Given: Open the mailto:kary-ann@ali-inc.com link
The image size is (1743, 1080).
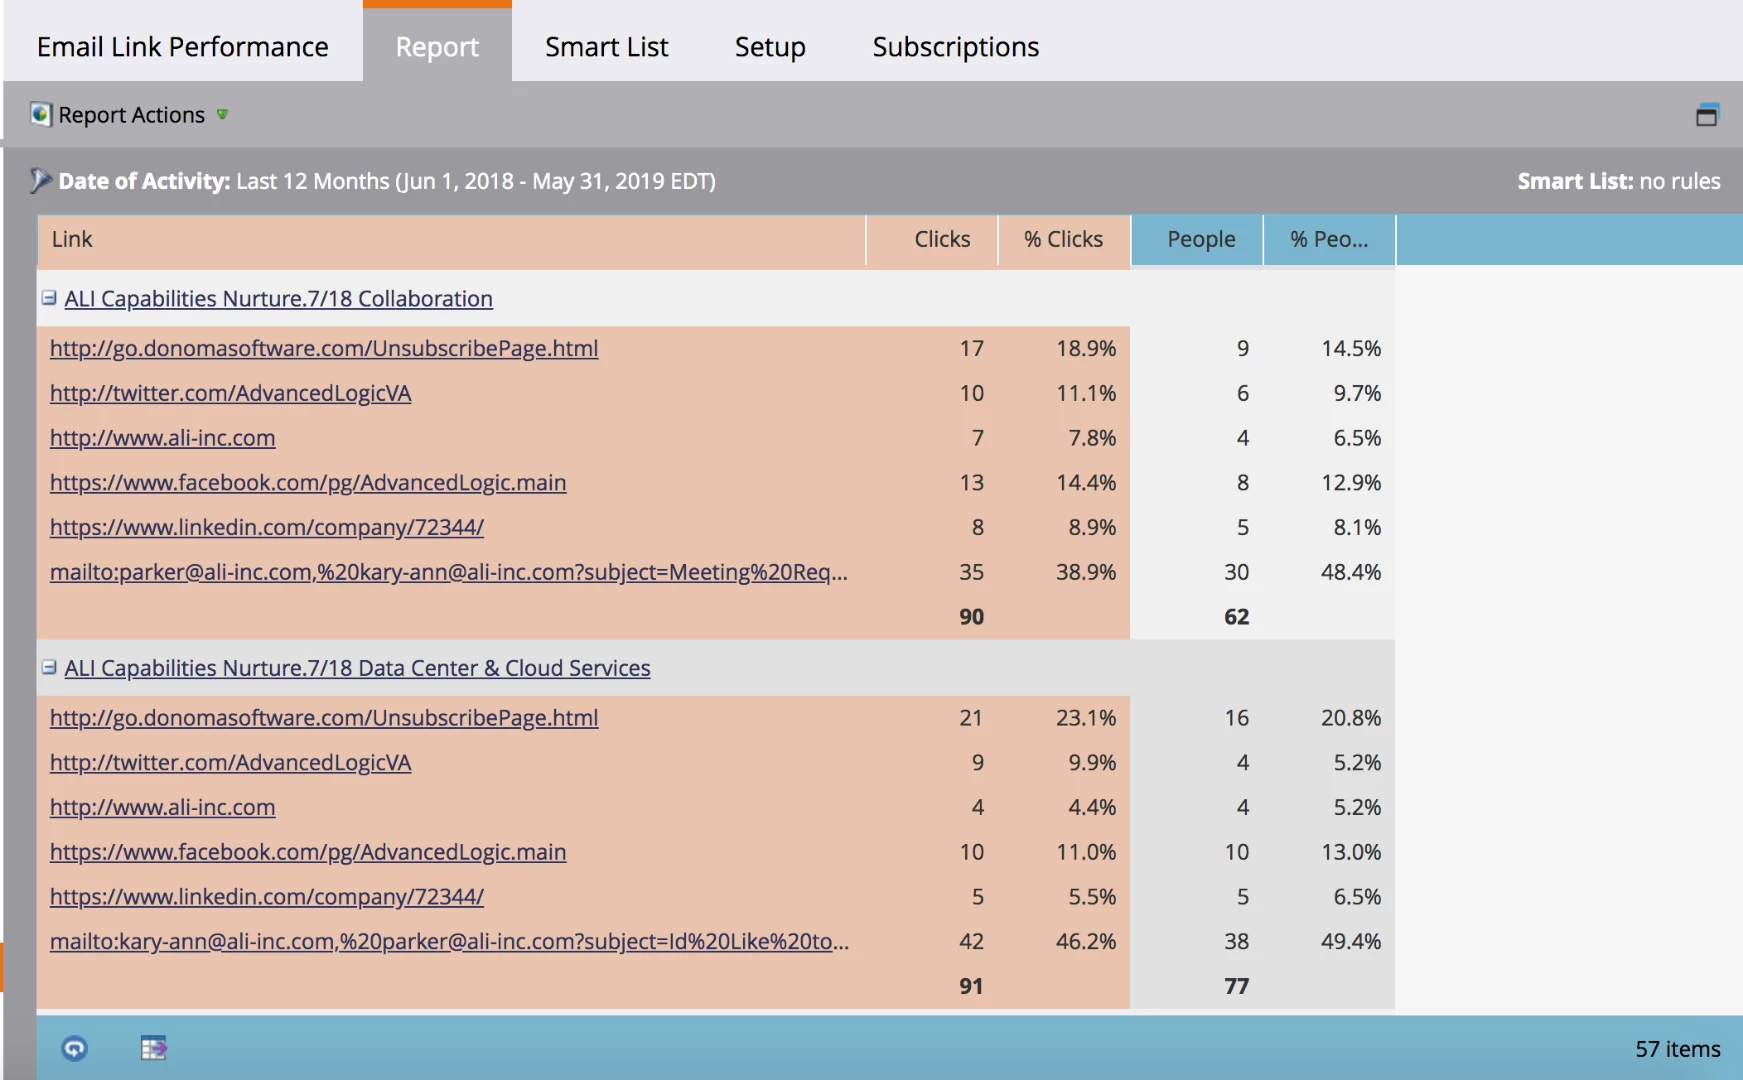Looking at the screenshot, I should click(449, 941).
